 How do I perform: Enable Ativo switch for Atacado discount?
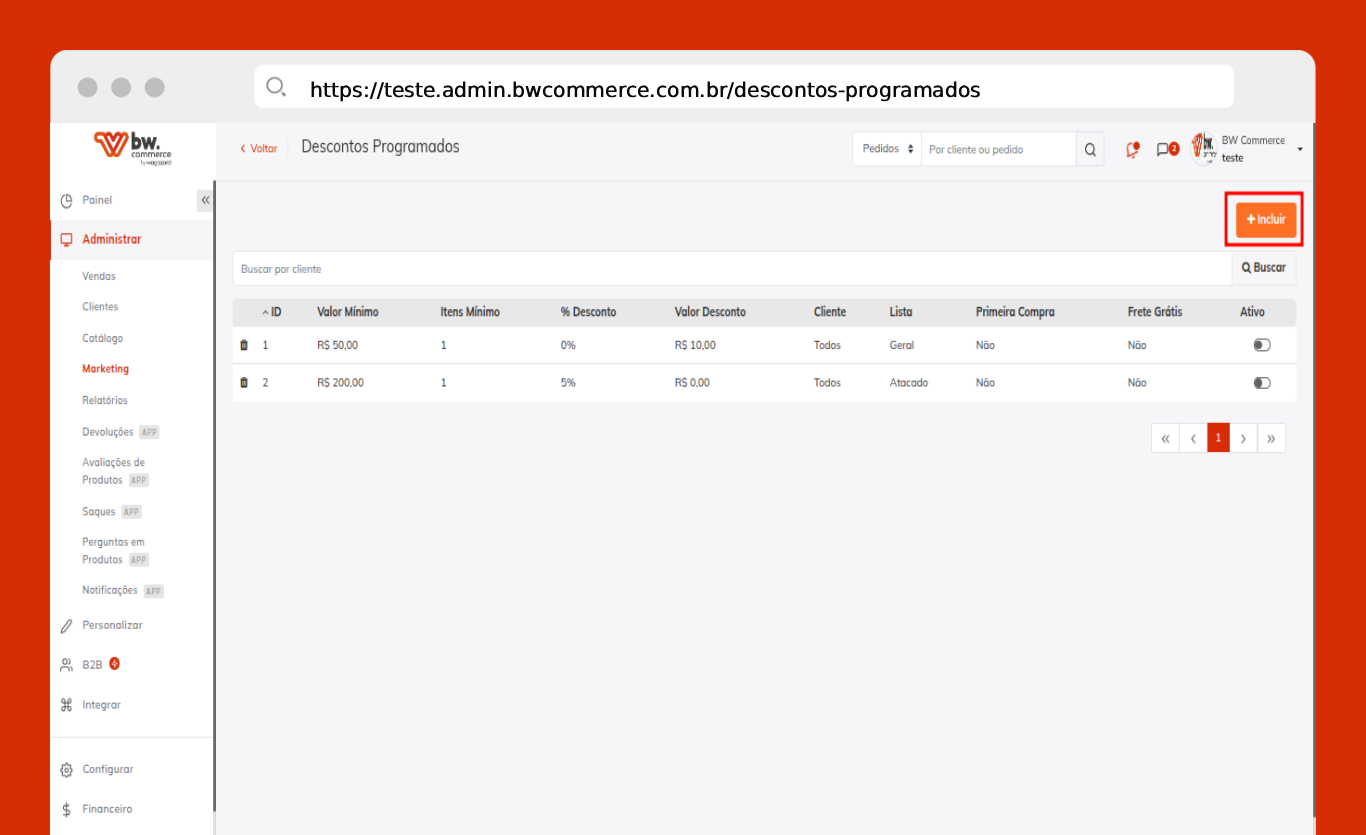1261,383
